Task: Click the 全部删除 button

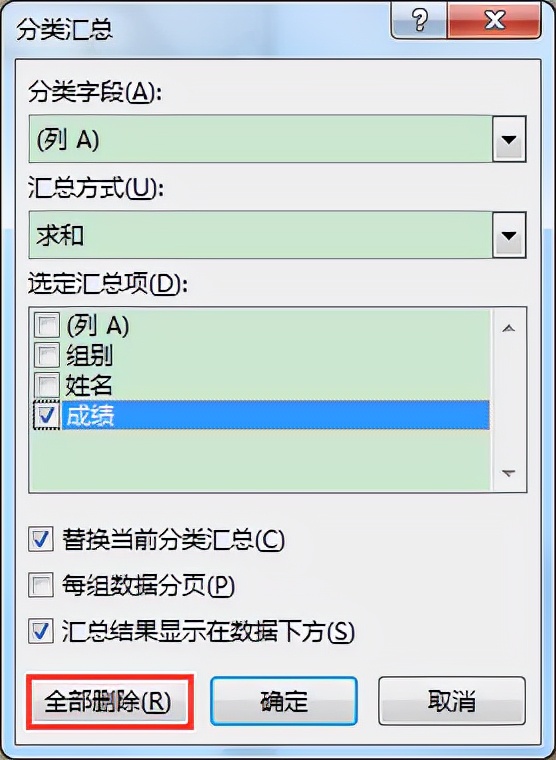Action: point(110,701)
